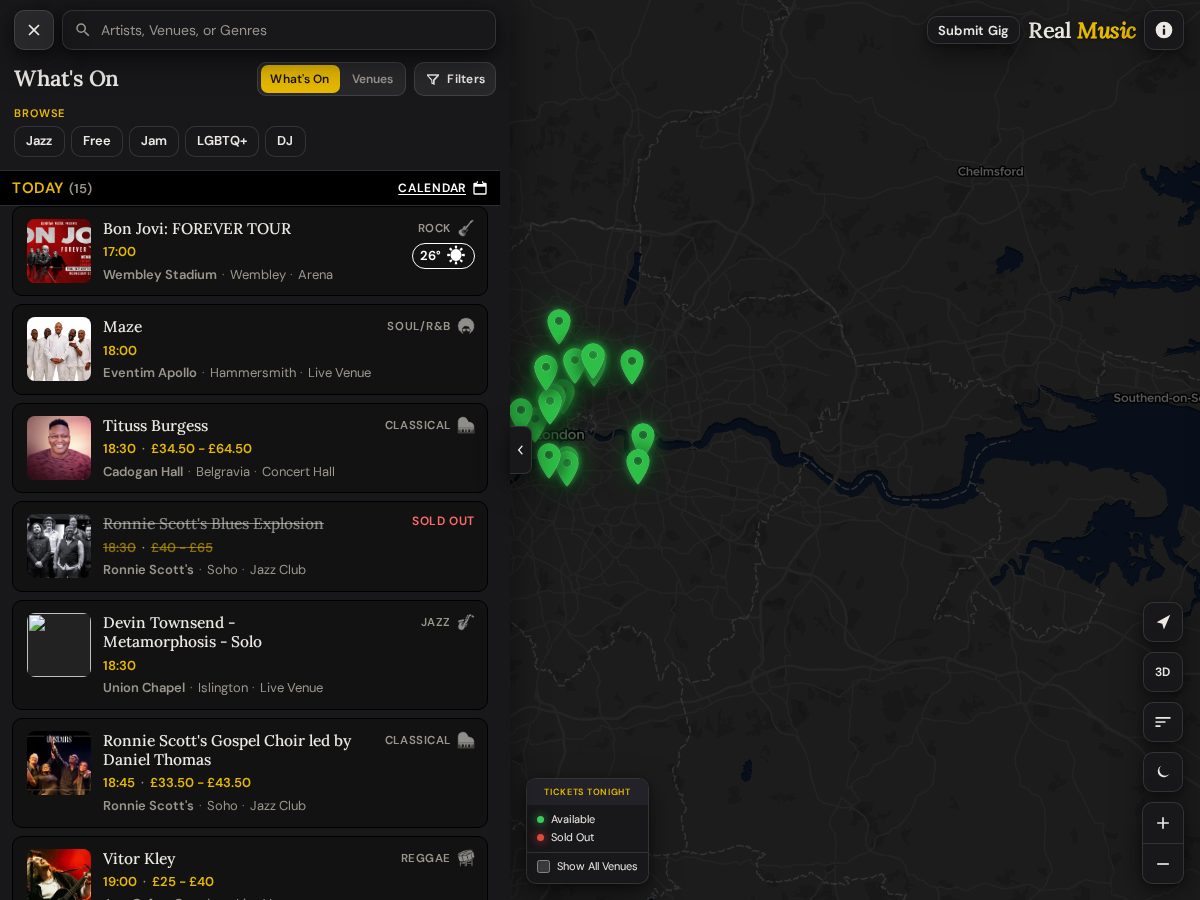1200x900 pixels.
Task: Browse the Jazz category chip
Action: coord(39,141)
